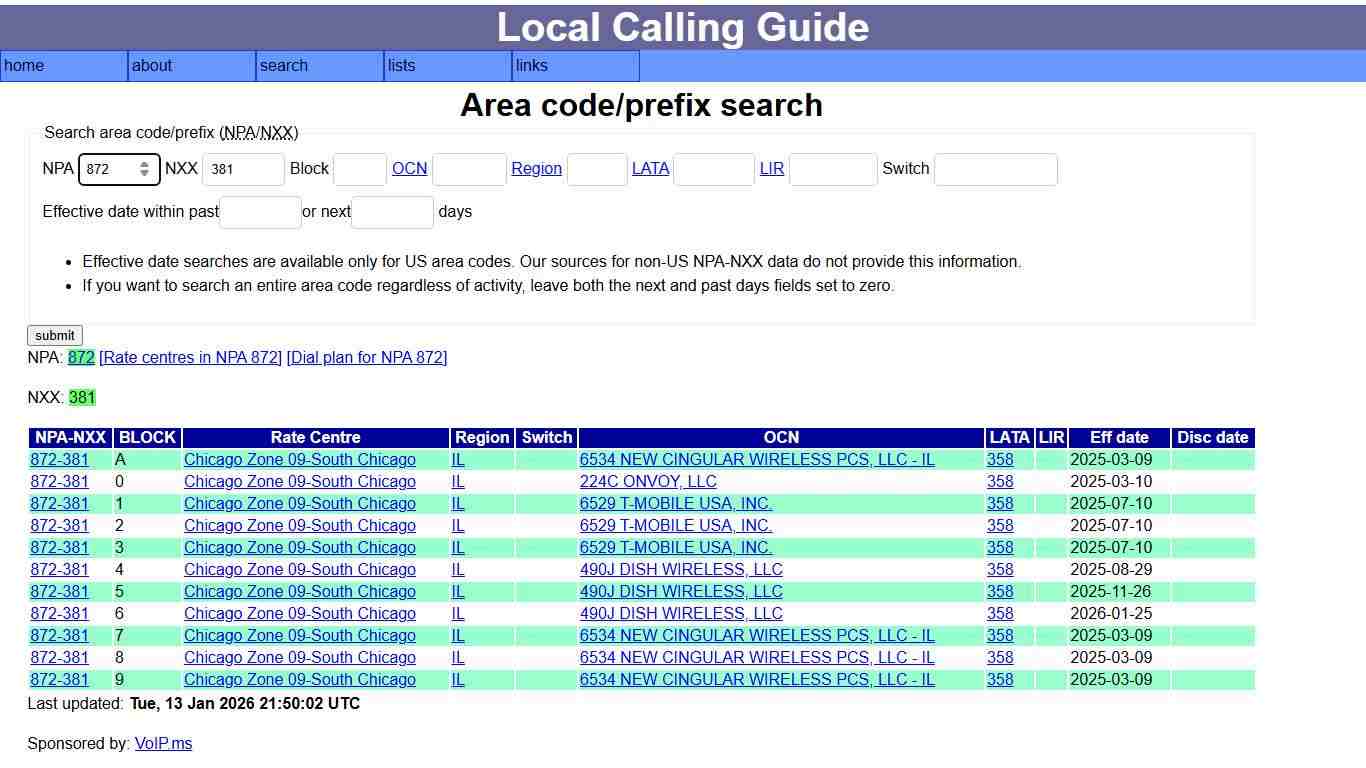Viewport: 1366px width, 768px height.
Task: Click the Switch input field
Action: (995, 169)
